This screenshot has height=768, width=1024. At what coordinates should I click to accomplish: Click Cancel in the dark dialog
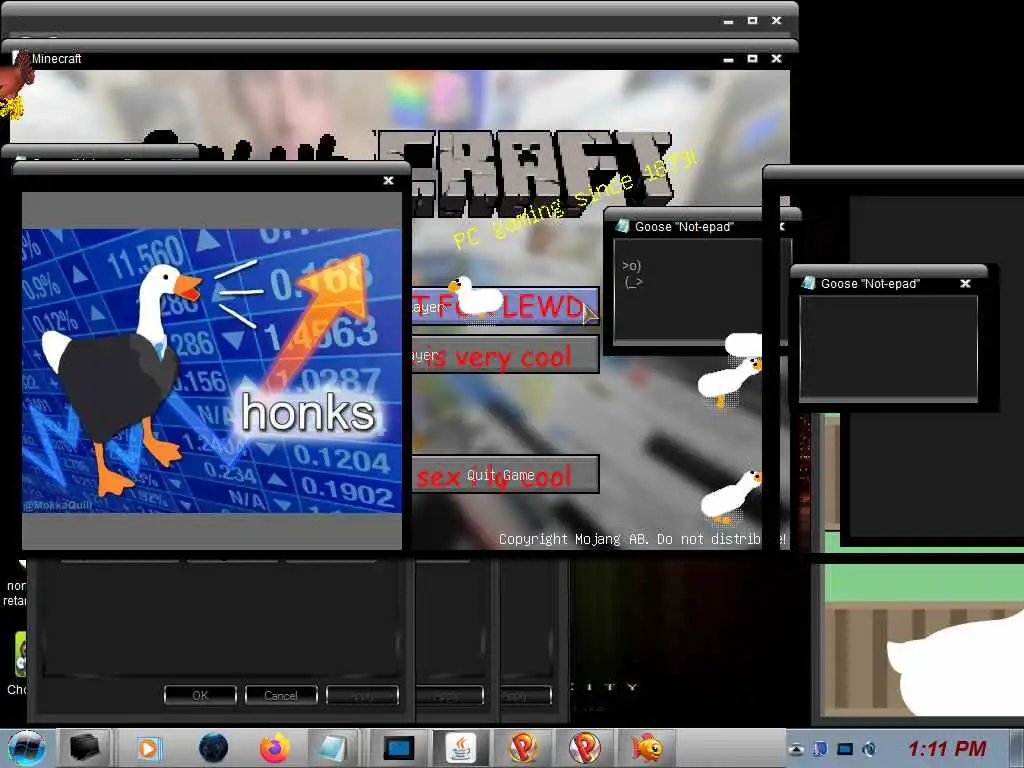tap(281, 696)
